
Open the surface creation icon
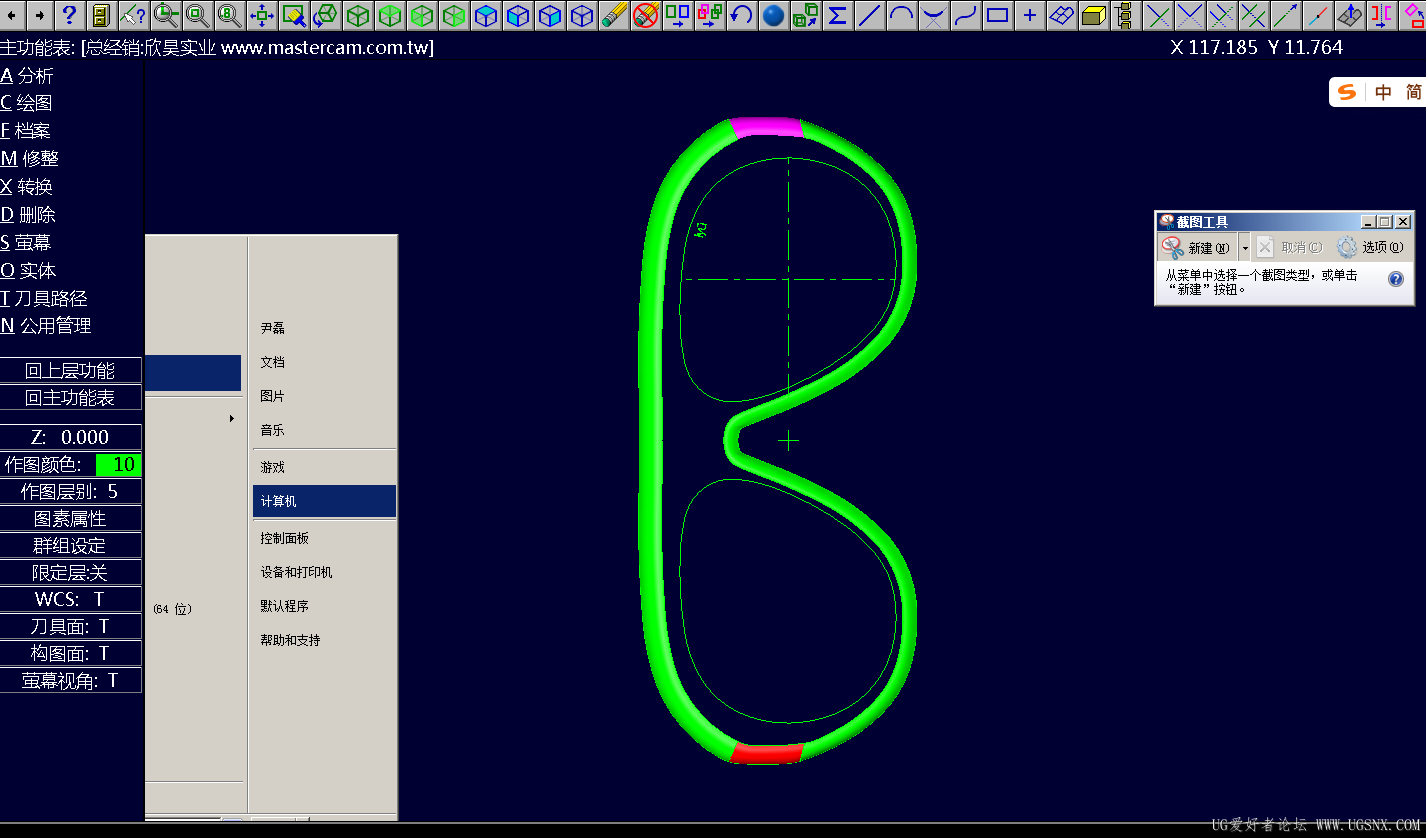(1062, 15)
